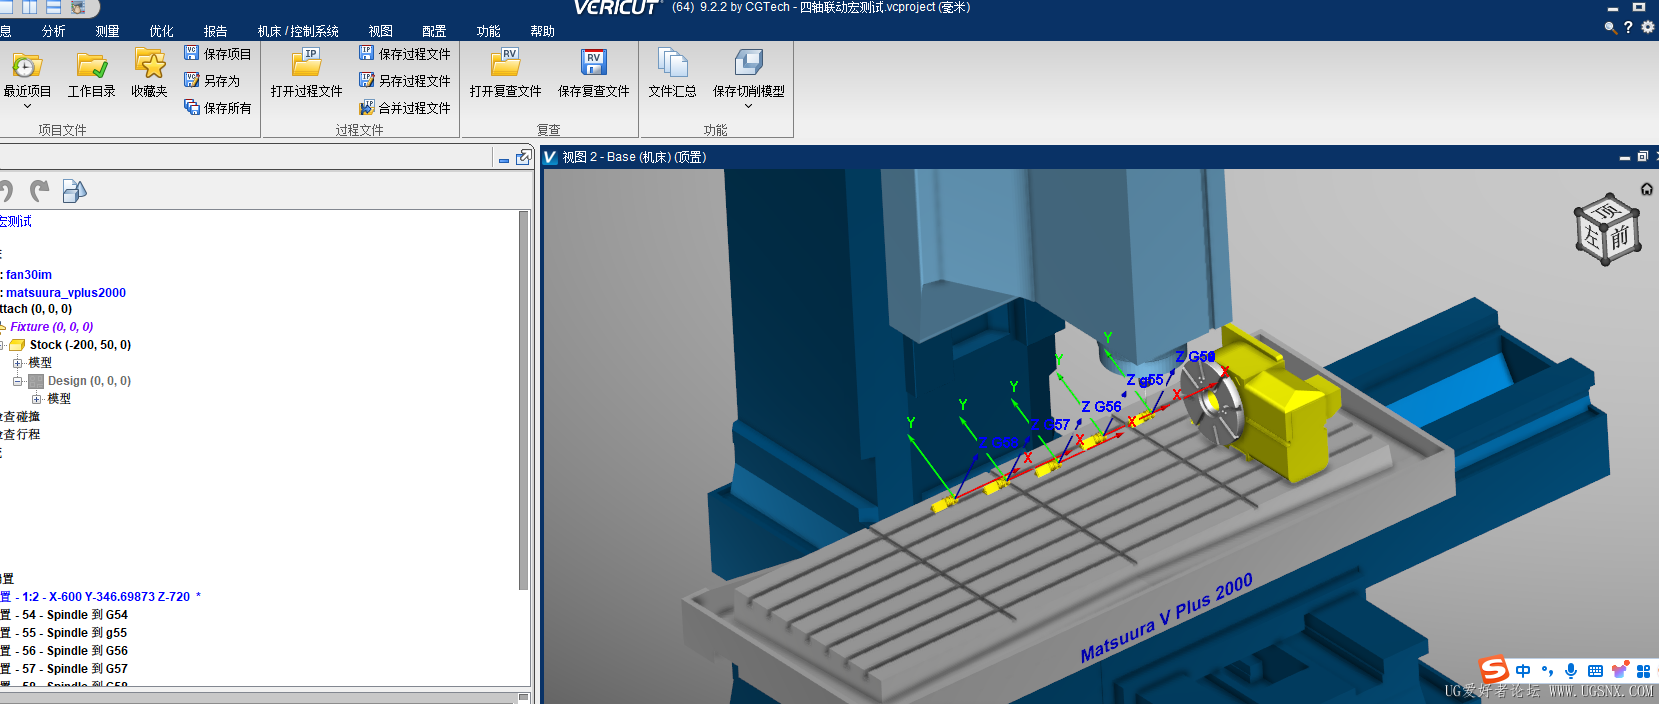Select the '57 - Spindle 到 G57' row
This screenshot has height=704, width=1659.
(64, 669)
